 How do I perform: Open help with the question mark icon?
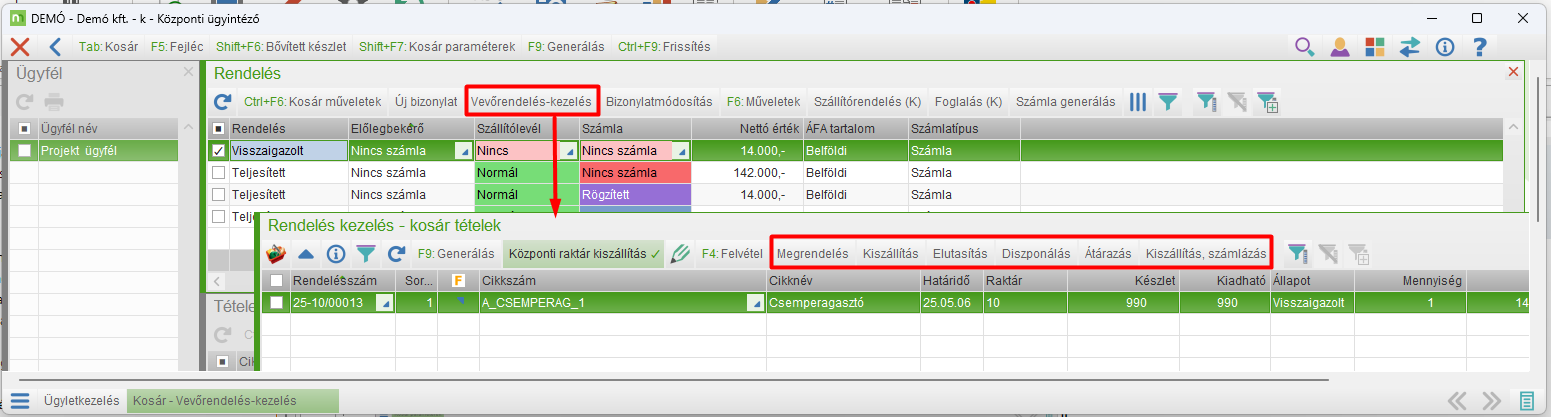pos(1480,46)
